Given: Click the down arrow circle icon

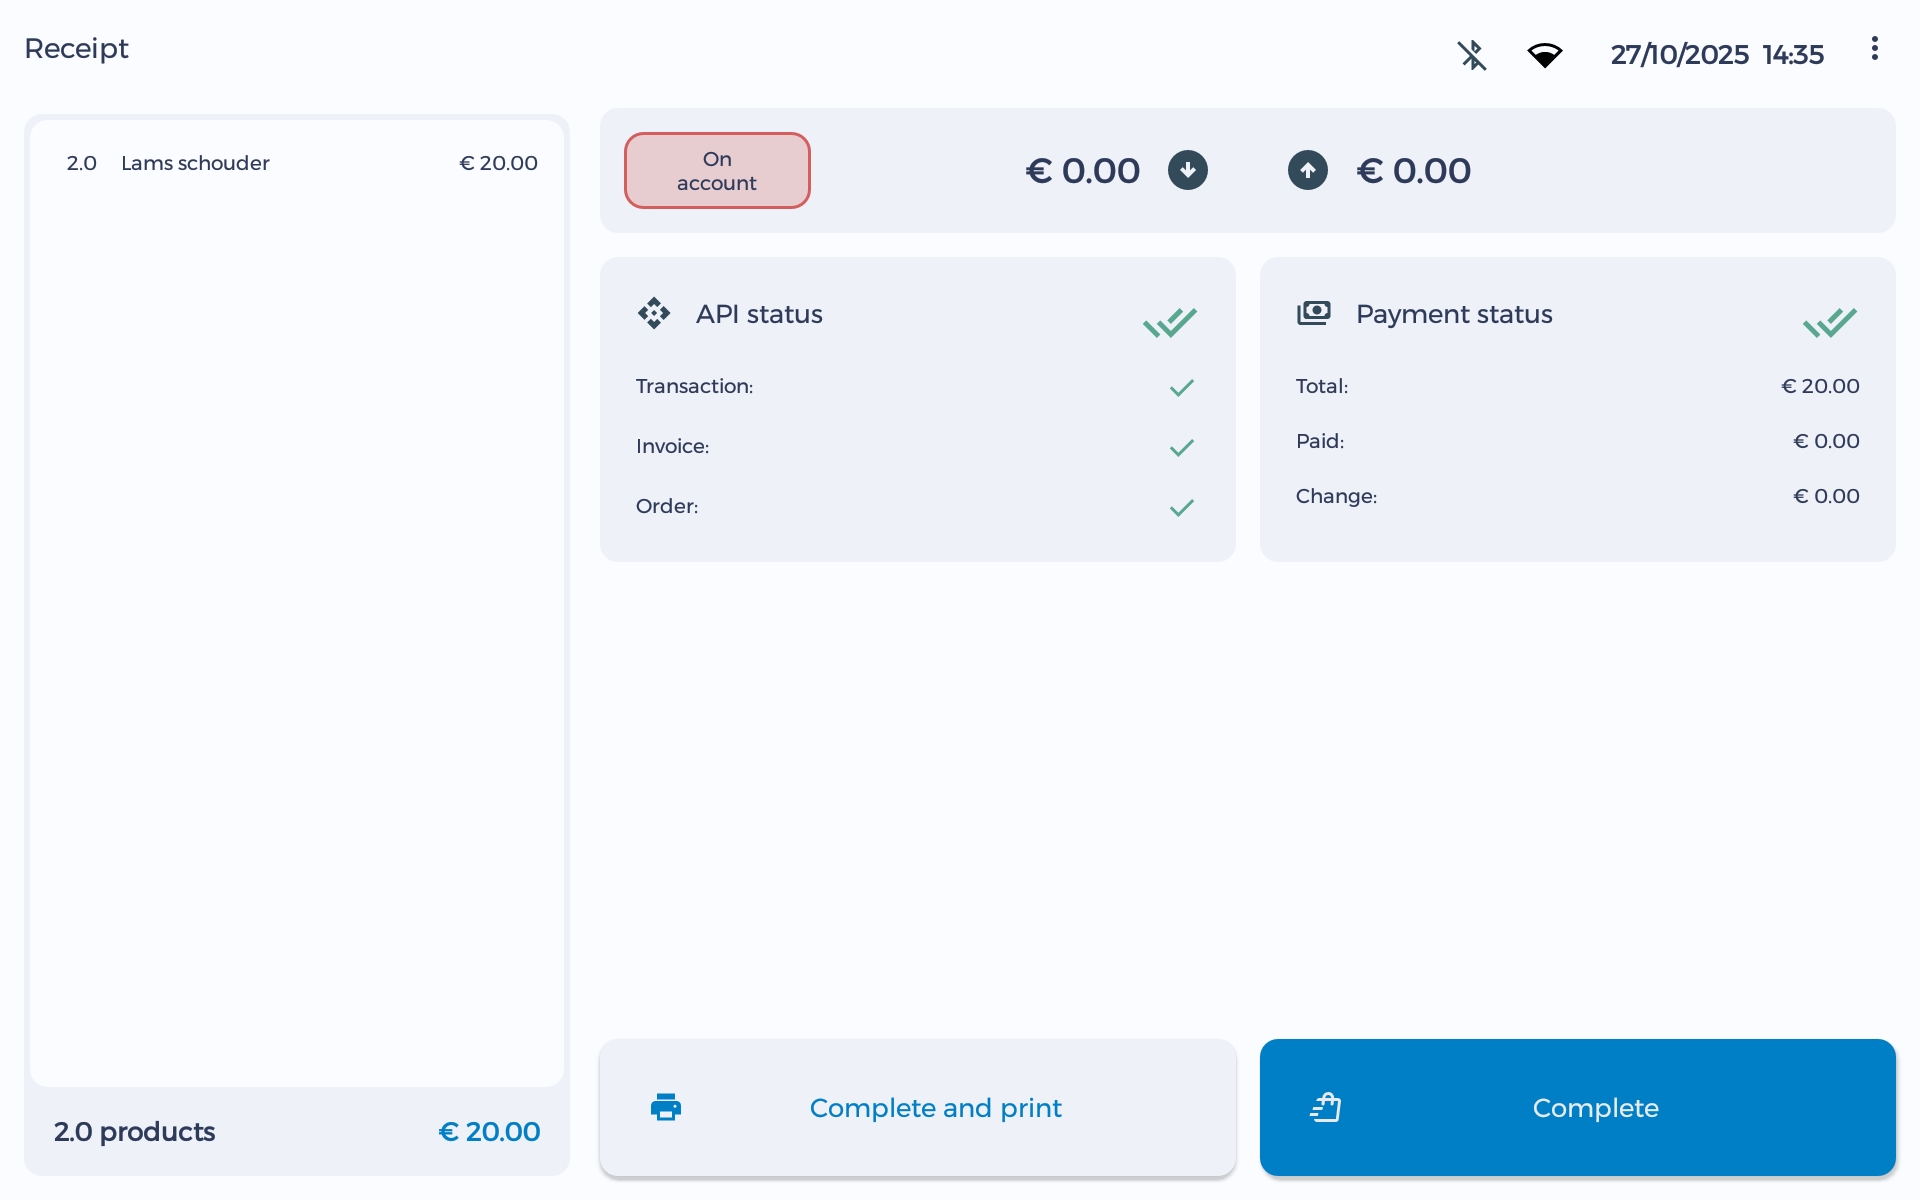Looking at the screenshot, I should [1187, 170].
